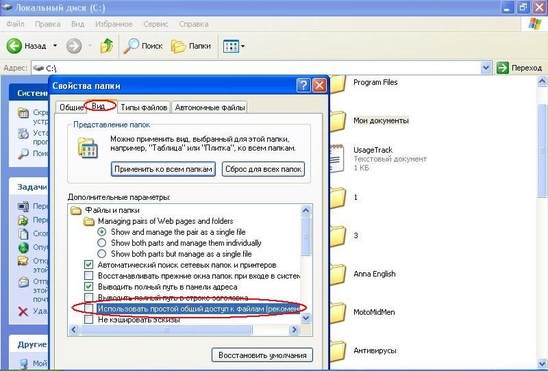Open the Назад history dropdown arrow
The image size is (548, 371).
click(x=55, y=46)
